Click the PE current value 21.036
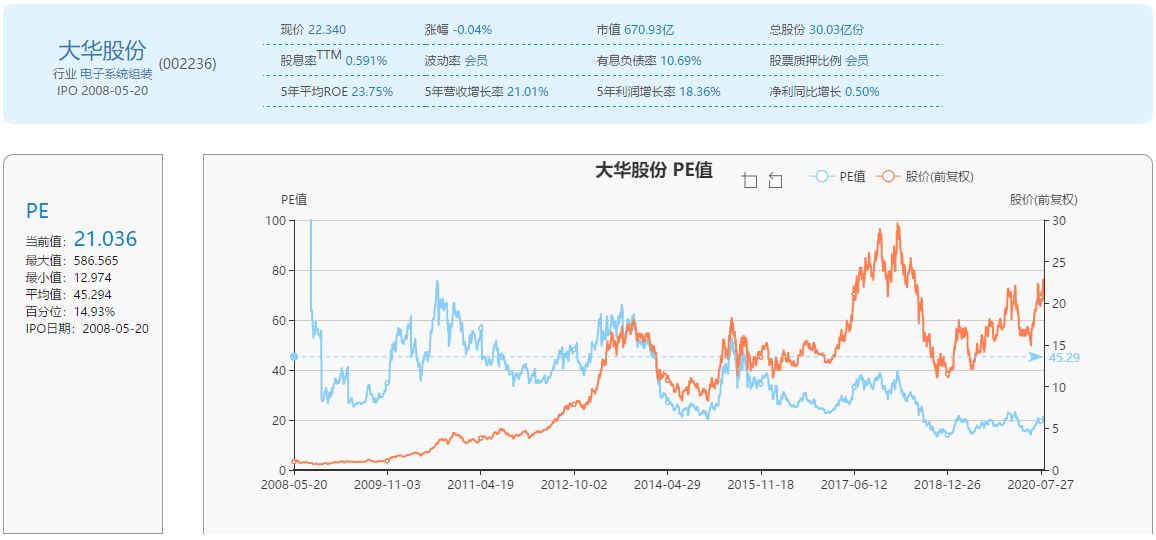 pyautogui.click(x=105, y=239)
